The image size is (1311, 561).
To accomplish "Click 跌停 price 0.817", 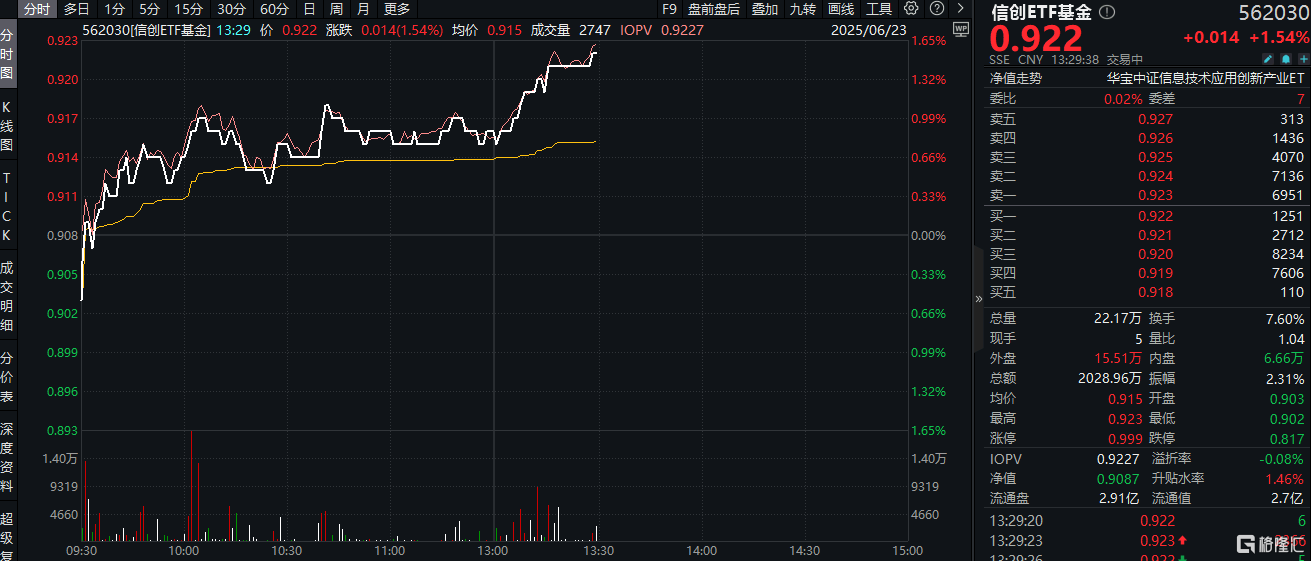I will 1288,438.
